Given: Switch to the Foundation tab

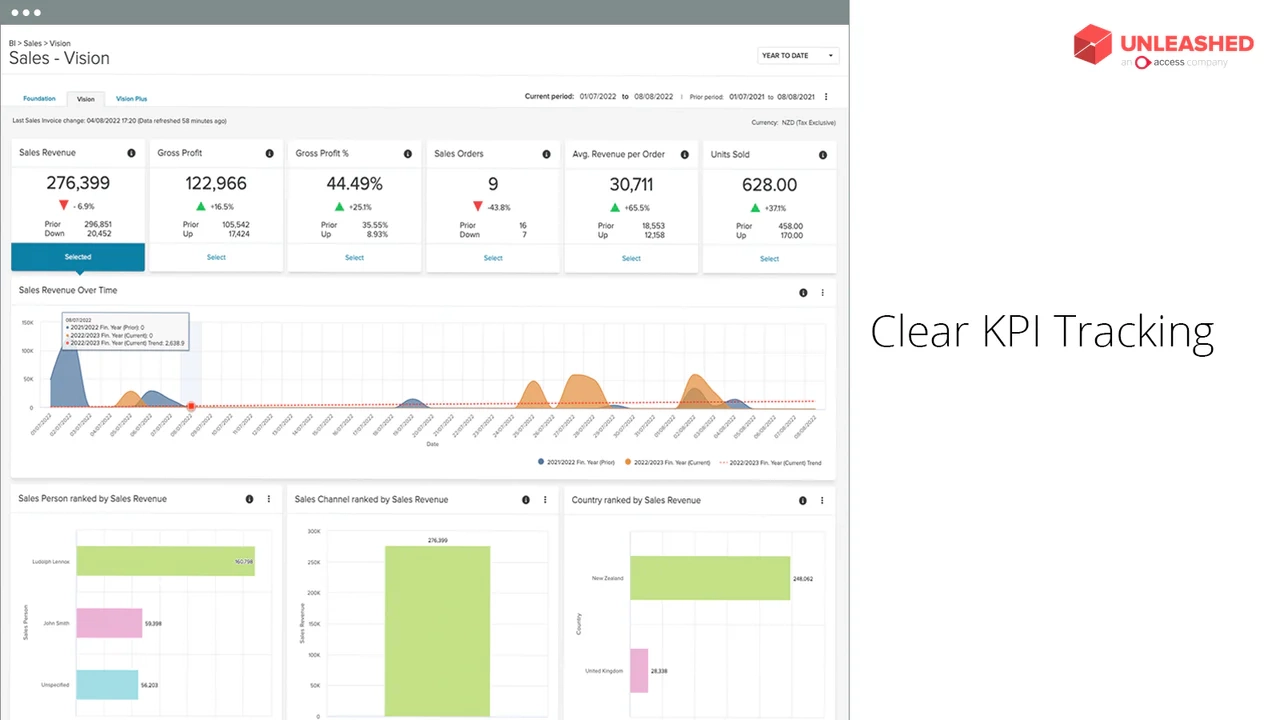Looking at the screenshot, I should [39, 99].
